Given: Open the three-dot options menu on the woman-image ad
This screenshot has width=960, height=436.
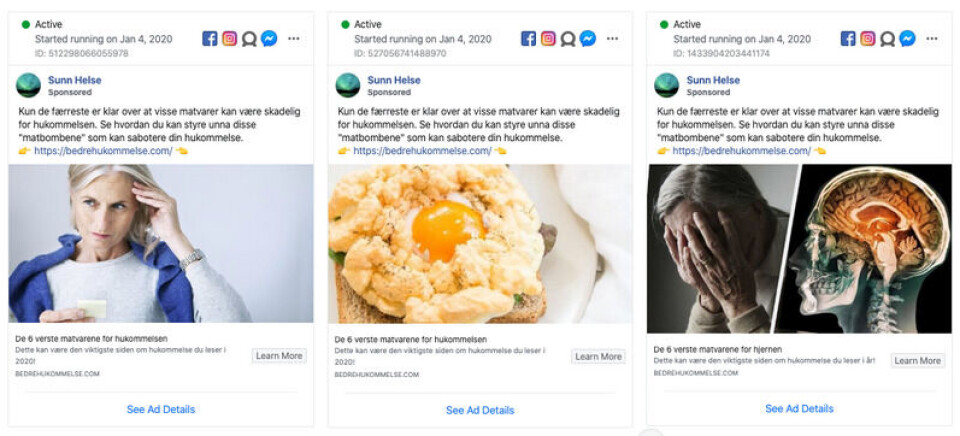Looking at the screenshot, I should click(293, 39).
